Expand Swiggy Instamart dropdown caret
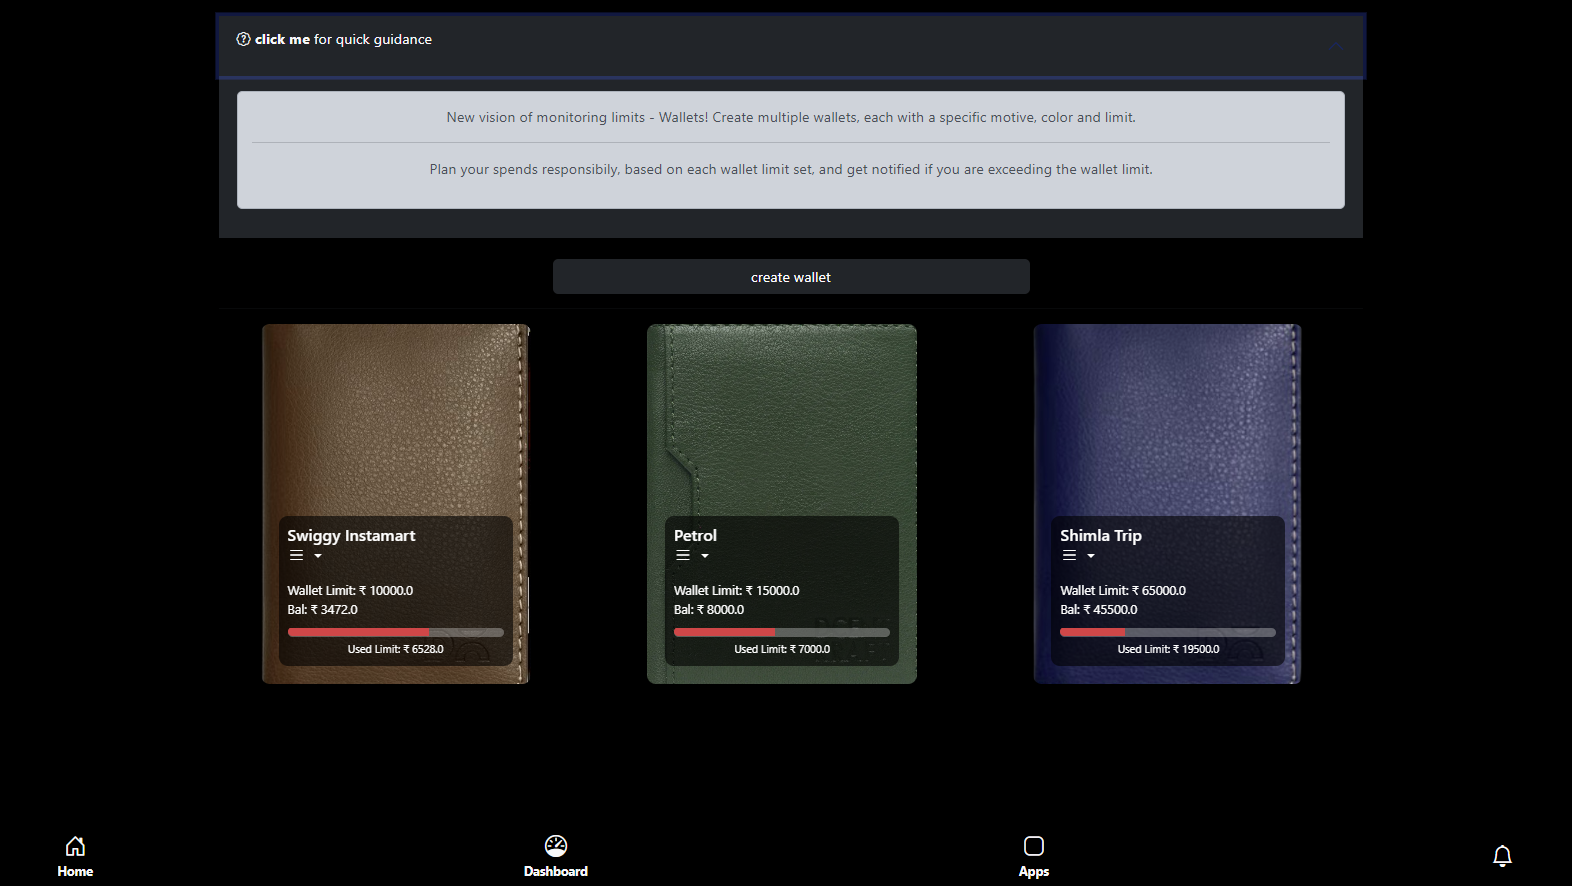The image size is (1572, 886). 318,556
